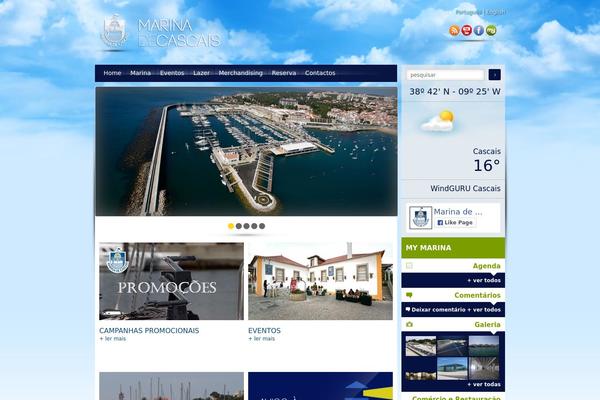Open first gallery thumbnail in top row
This screenshot has width=600, height=400.
(421, 346)
